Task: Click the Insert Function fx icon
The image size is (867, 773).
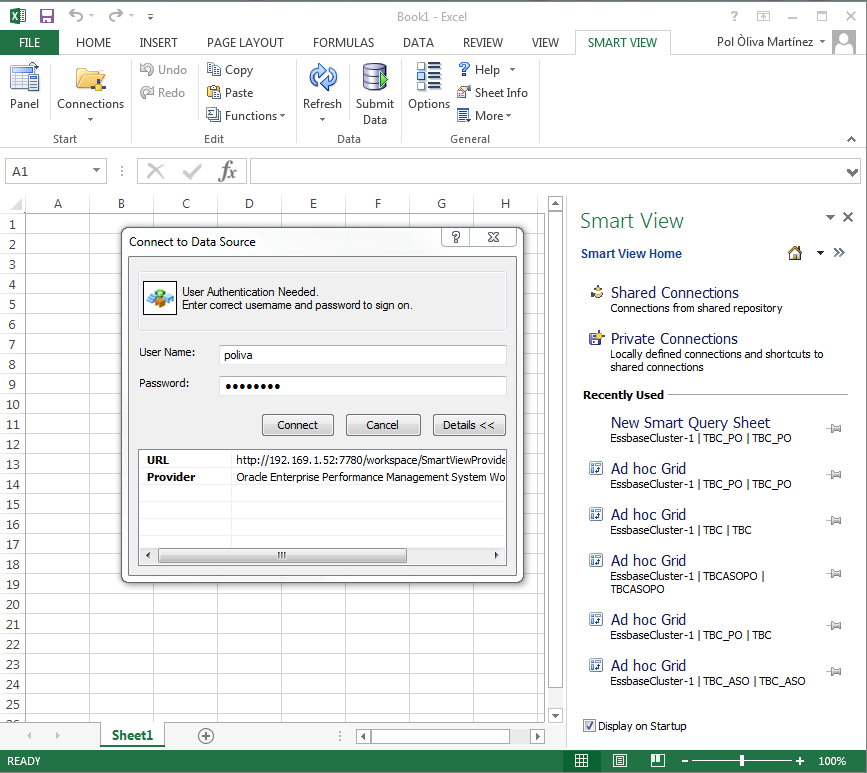Action: coord(227,171)
